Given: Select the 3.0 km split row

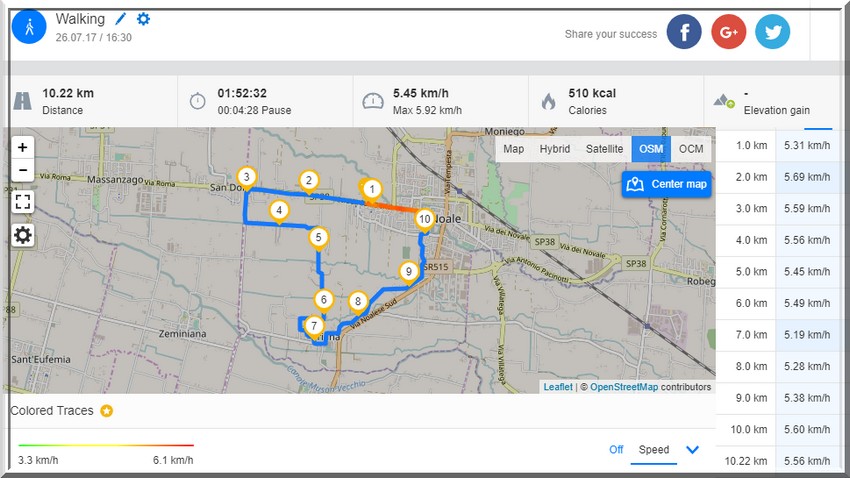Looking at the screenshot, I should point(781,209).
